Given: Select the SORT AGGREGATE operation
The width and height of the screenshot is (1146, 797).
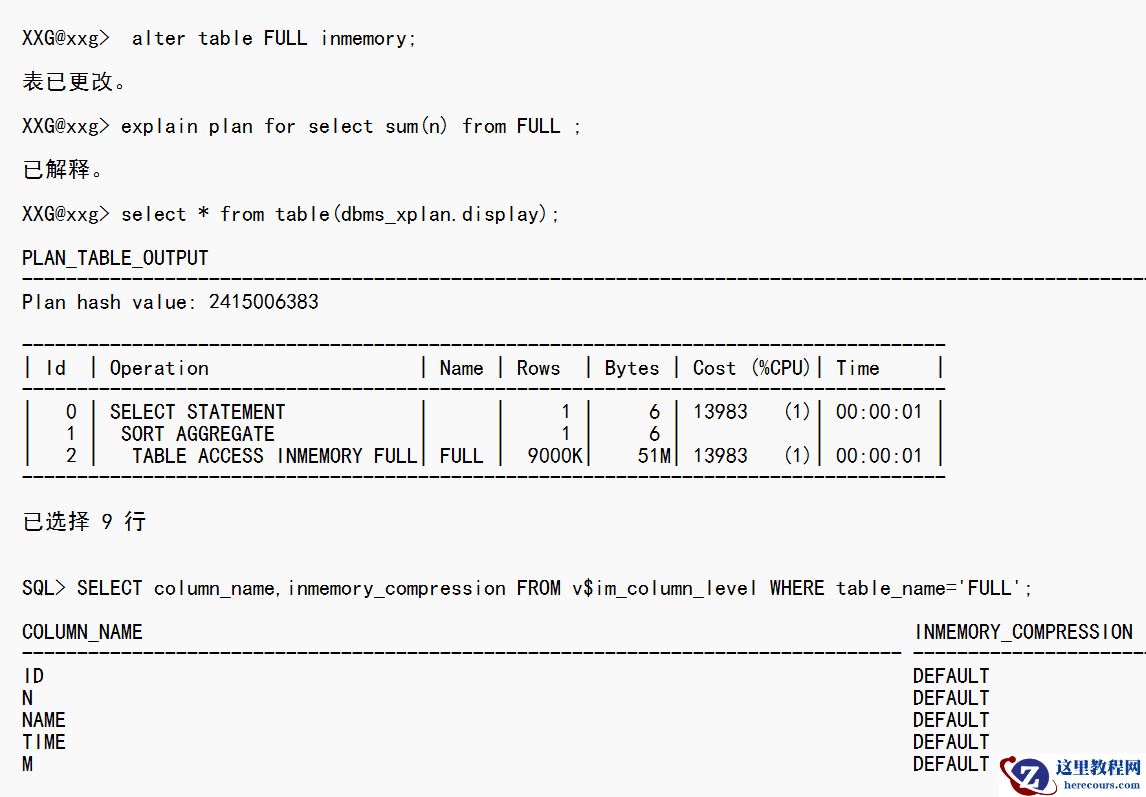Looking at the screenshot, I should tap(197, 434).
